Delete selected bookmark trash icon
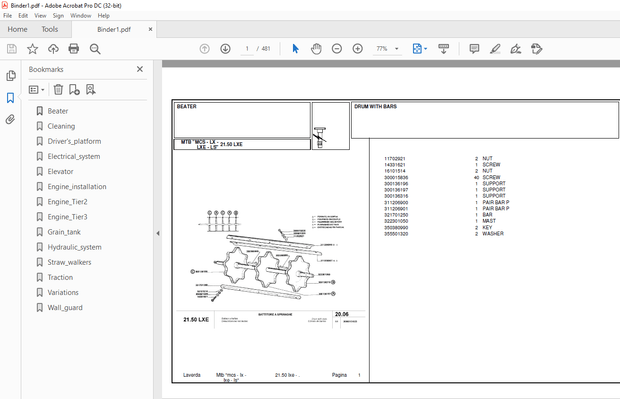 58,90
